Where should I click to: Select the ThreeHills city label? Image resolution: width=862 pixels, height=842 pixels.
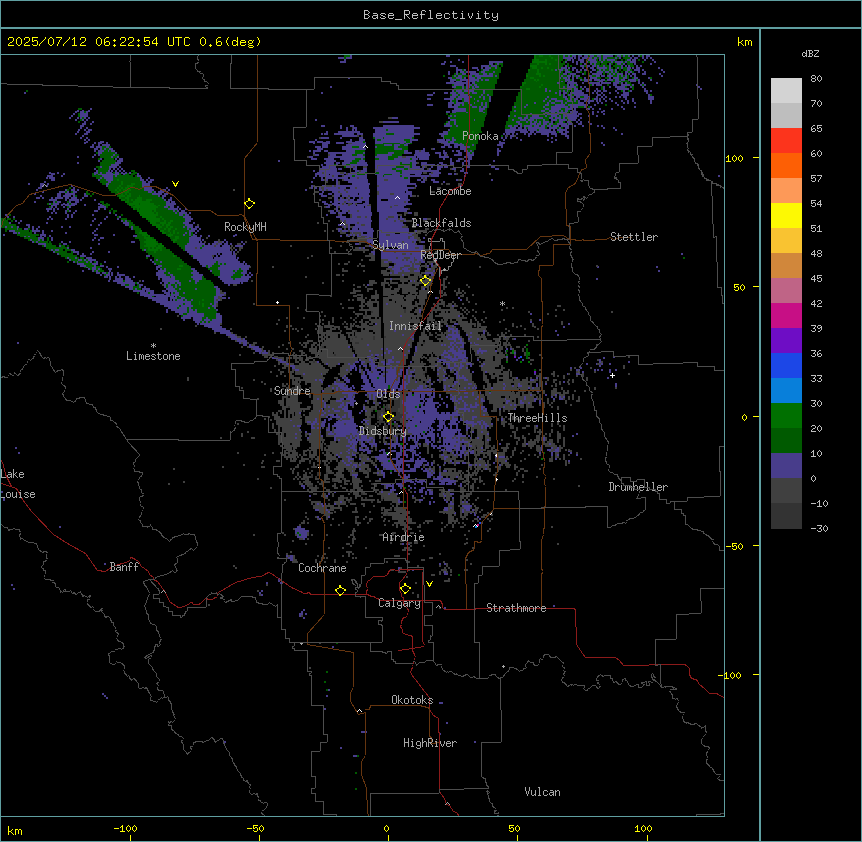[x=537, y=418]
